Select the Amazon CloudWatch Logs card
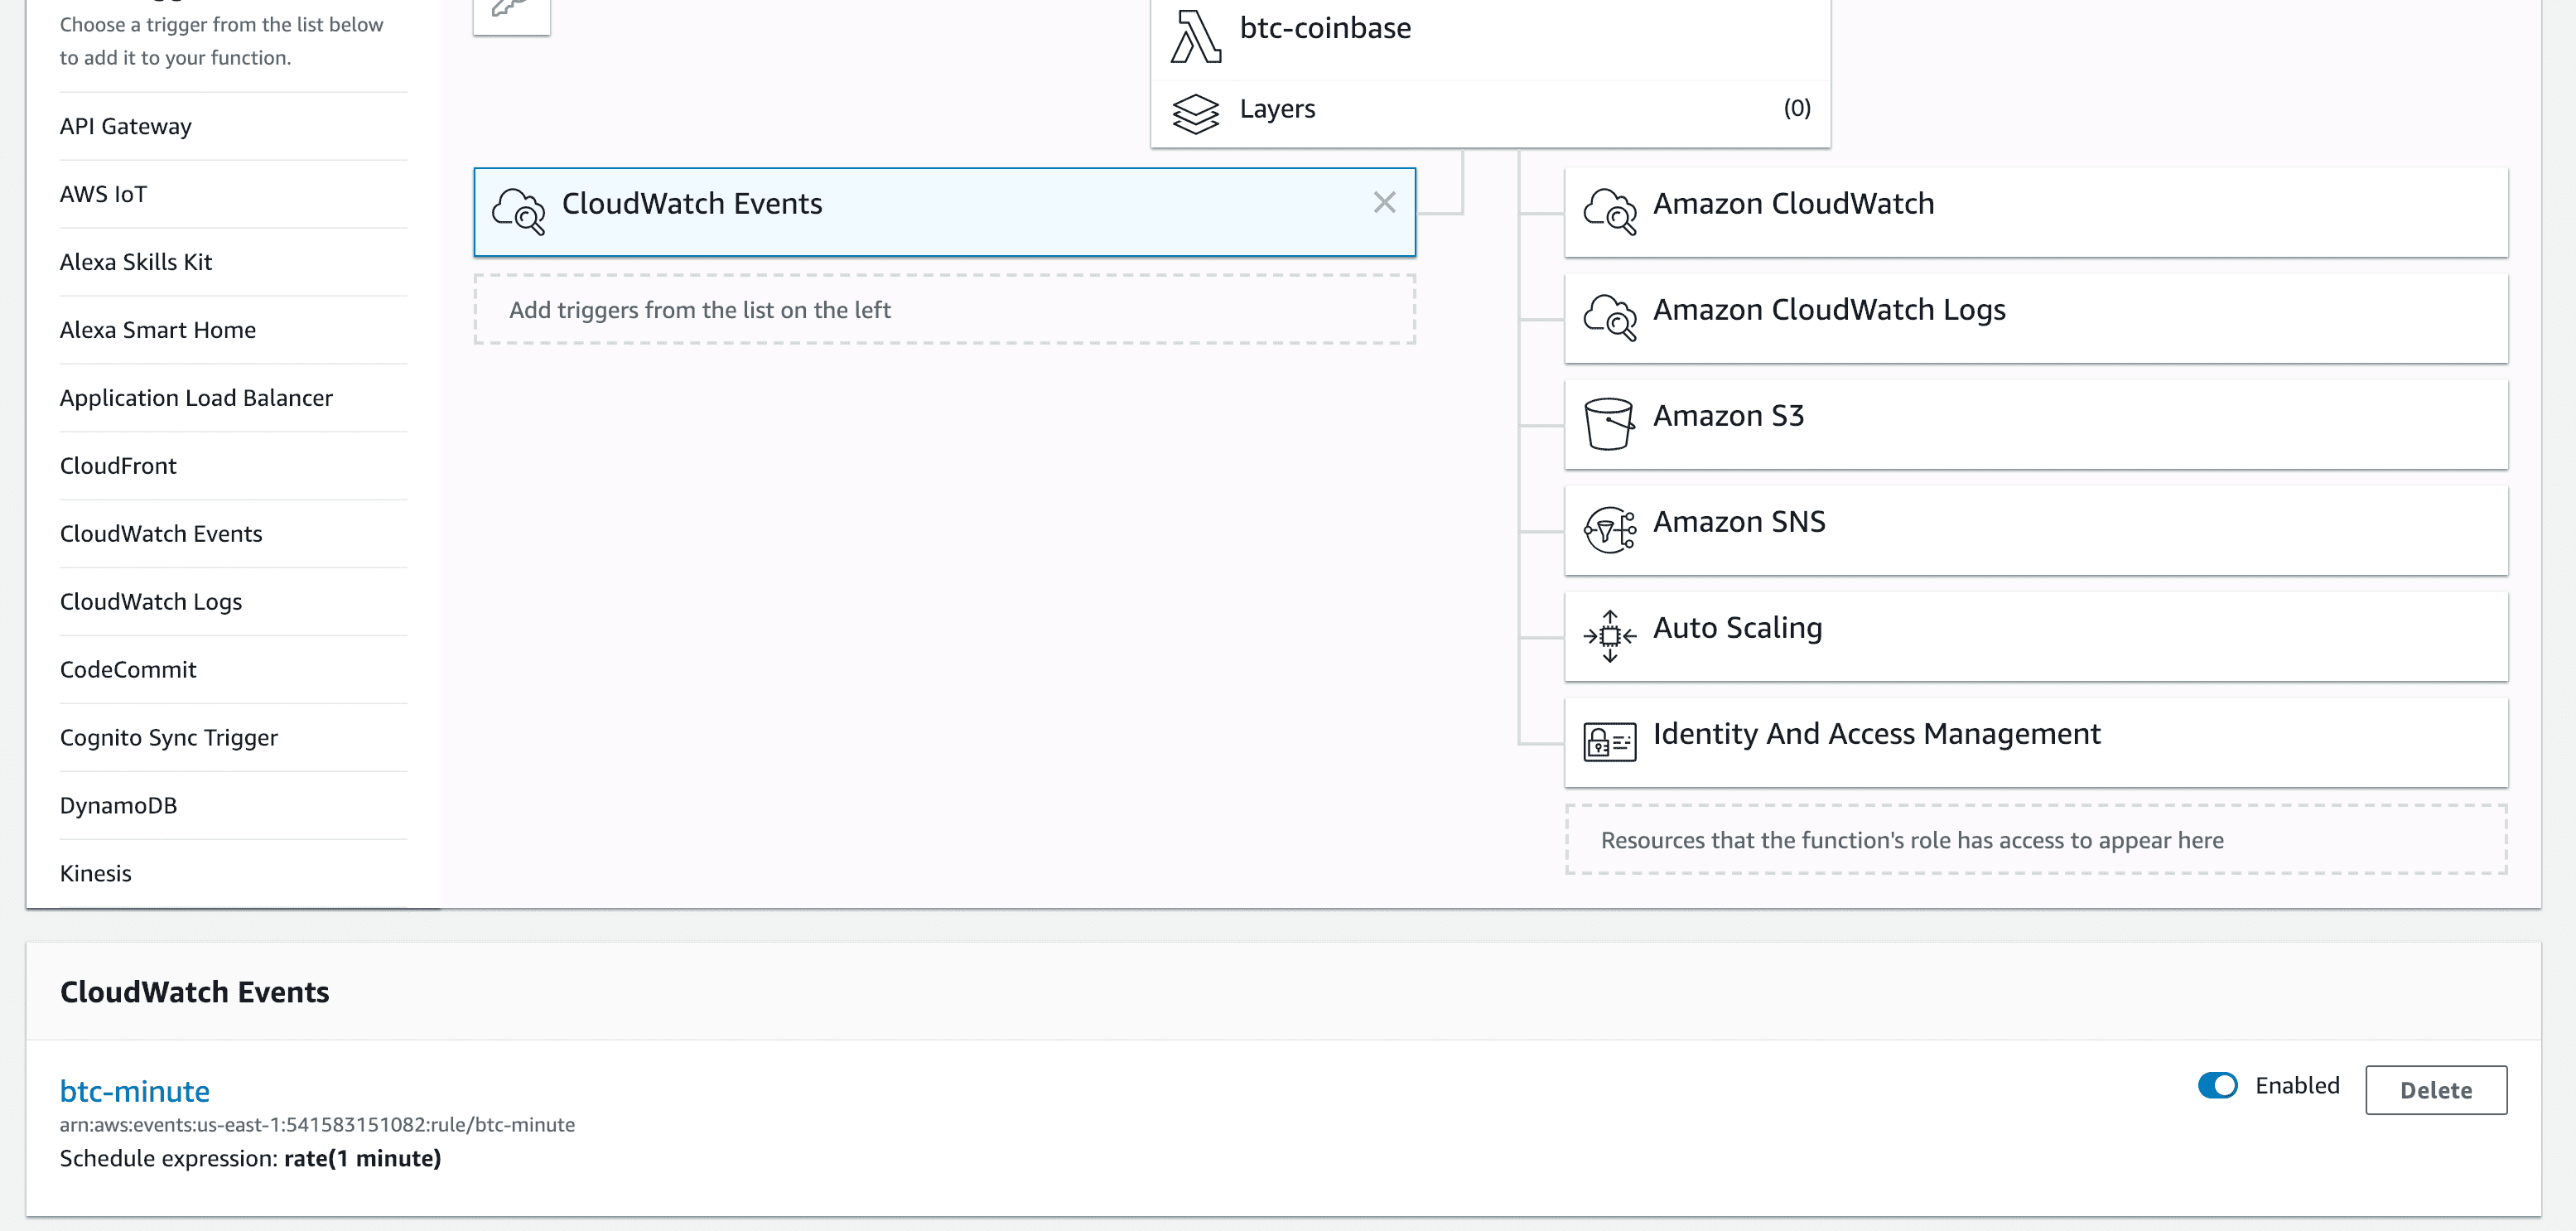2576x1231 pixels. 2035,318
